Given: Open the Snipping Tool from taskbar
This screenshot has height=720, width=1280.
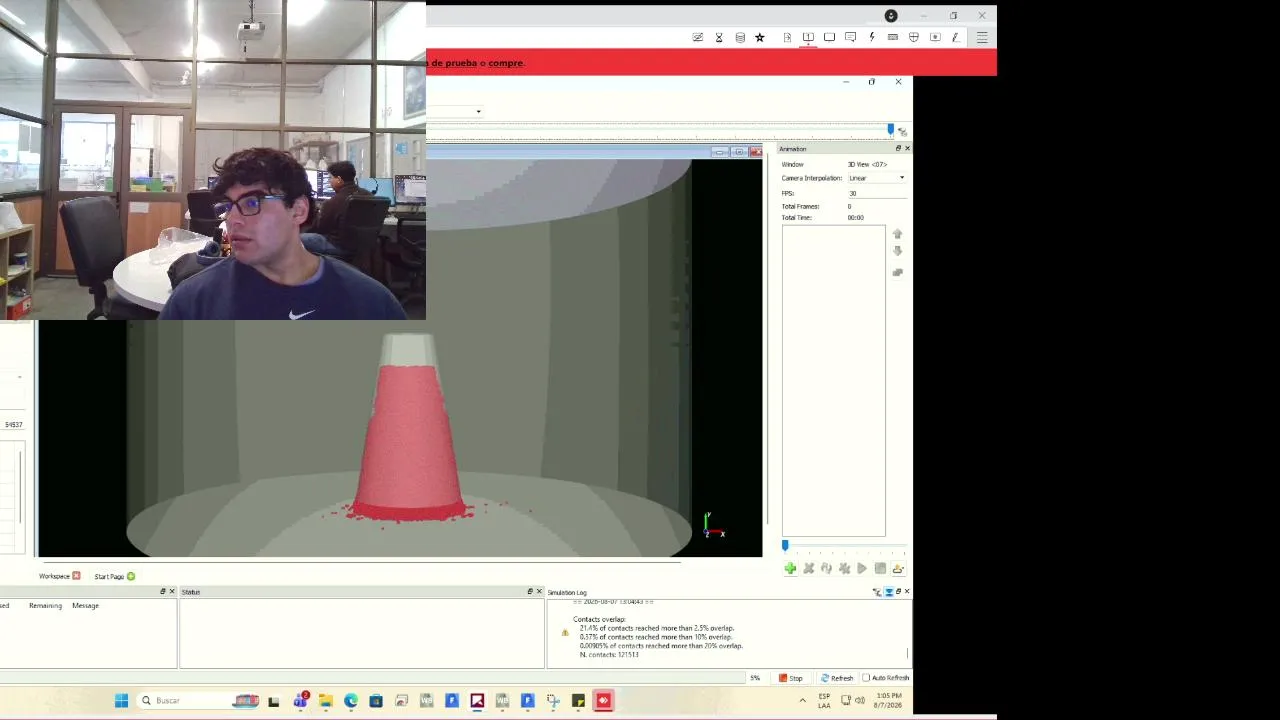Looking at the screenshot, I should pyautogui.click(x=553, y=701).
